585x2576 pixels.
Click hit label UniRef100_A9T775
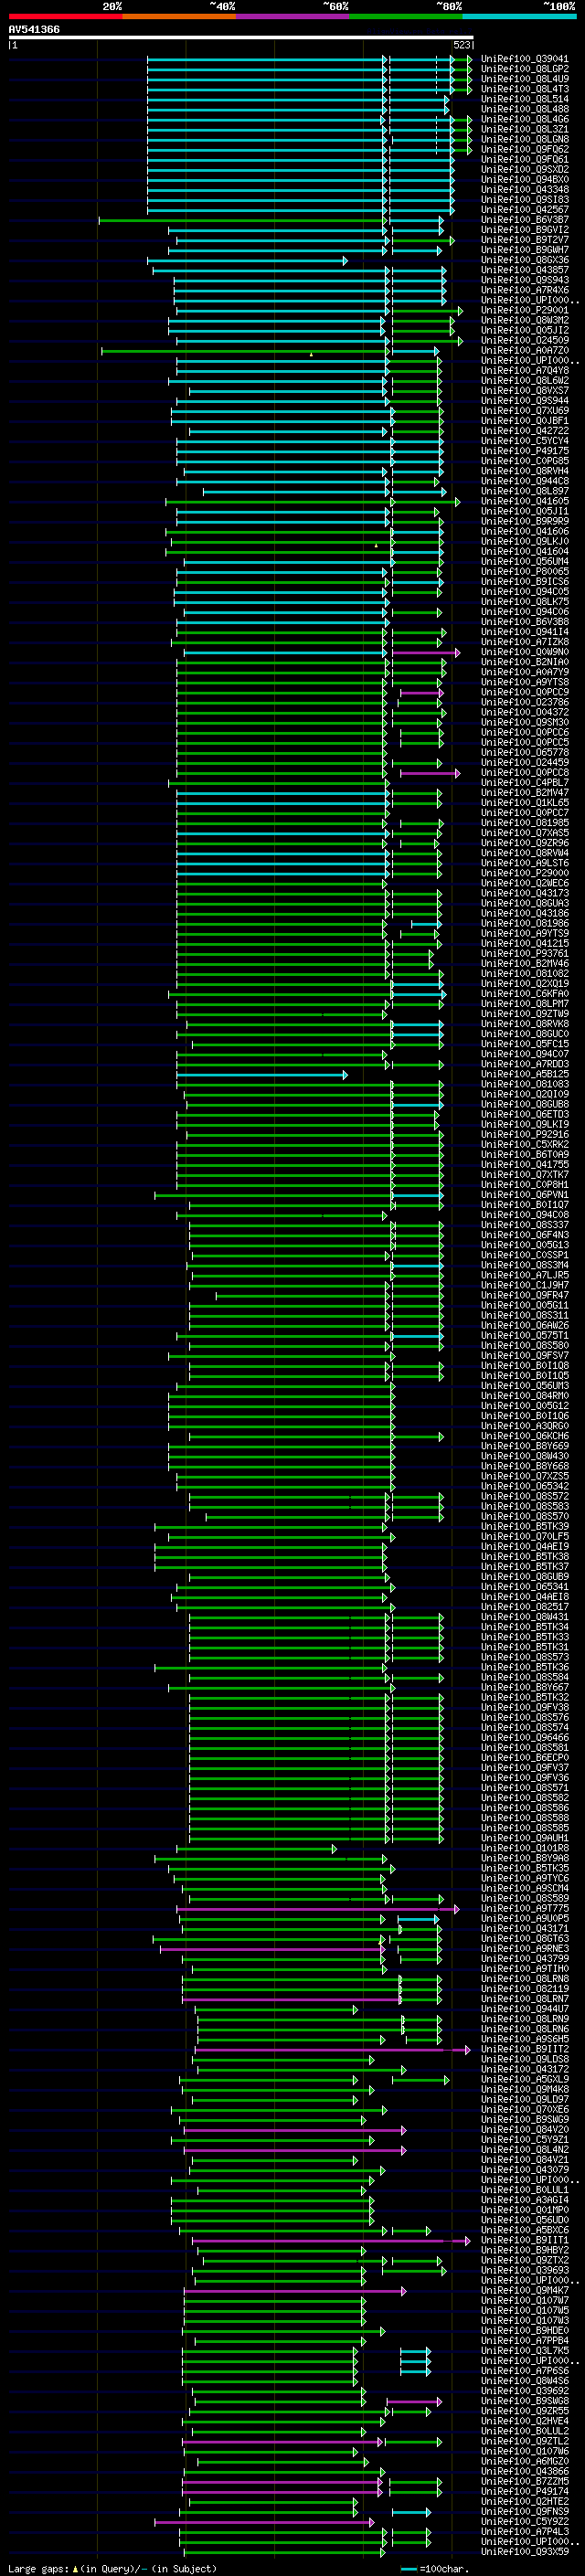pyautogui.click(x=525, y=1909)
